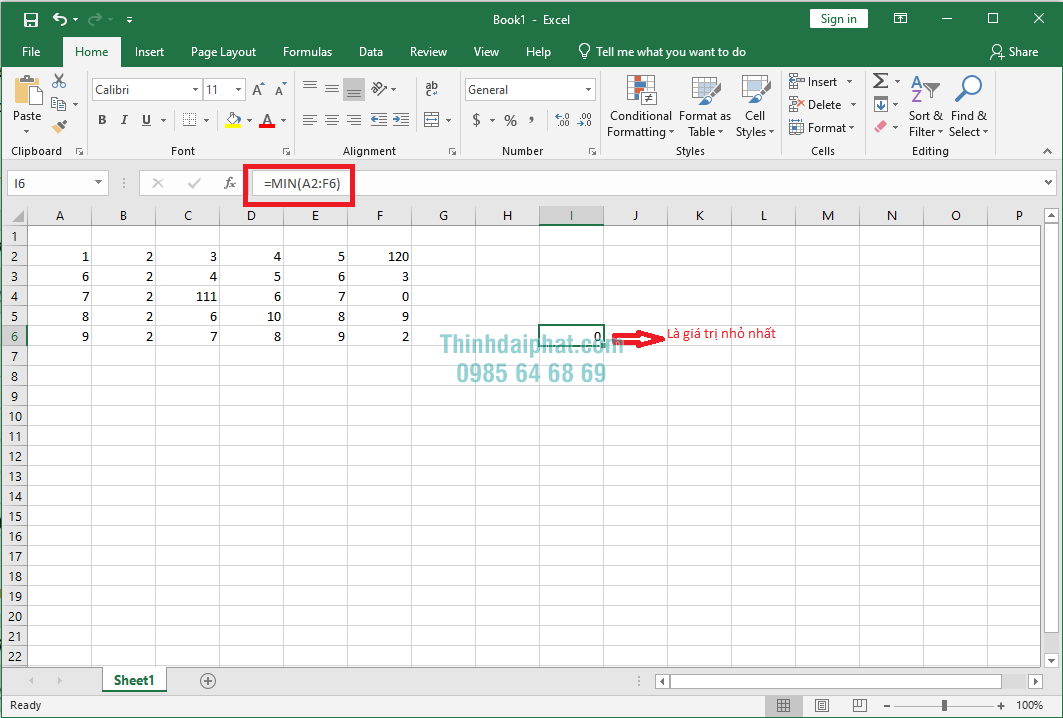Click the Sign in button
The width and height of the screenshot is (1063, 718).
[x=838, y=19]
